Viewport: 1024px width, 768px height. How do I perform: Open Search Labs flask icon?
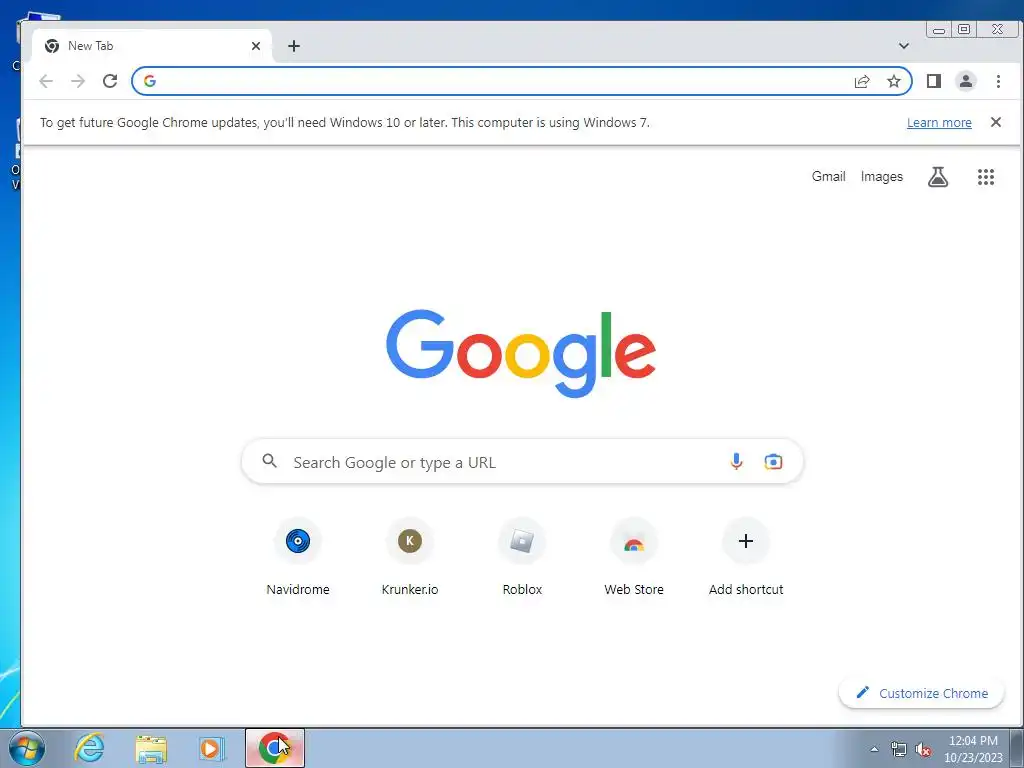point(938,176)
